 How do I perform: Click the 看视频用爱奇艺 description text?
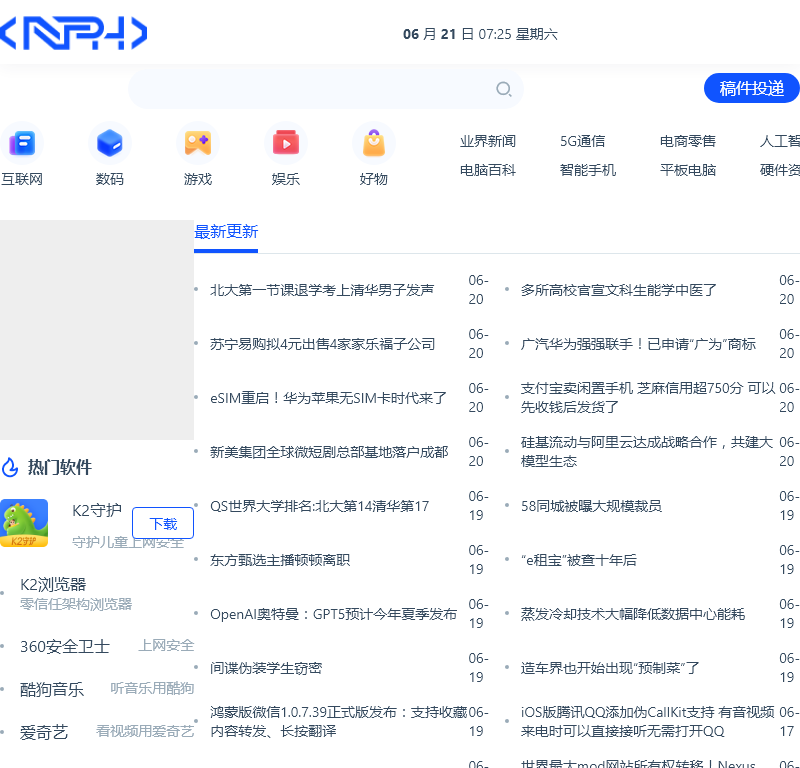145,731
